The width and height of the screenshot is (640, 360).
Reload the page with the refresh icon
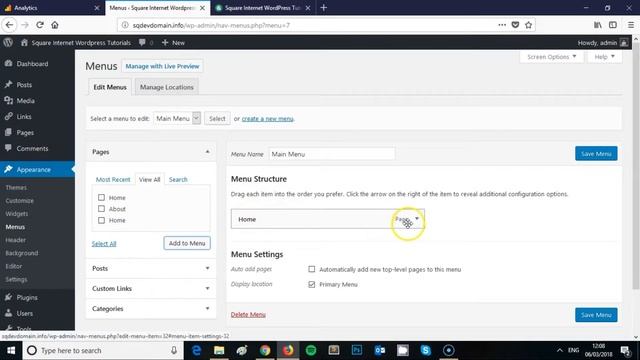(x=40, y=25)
